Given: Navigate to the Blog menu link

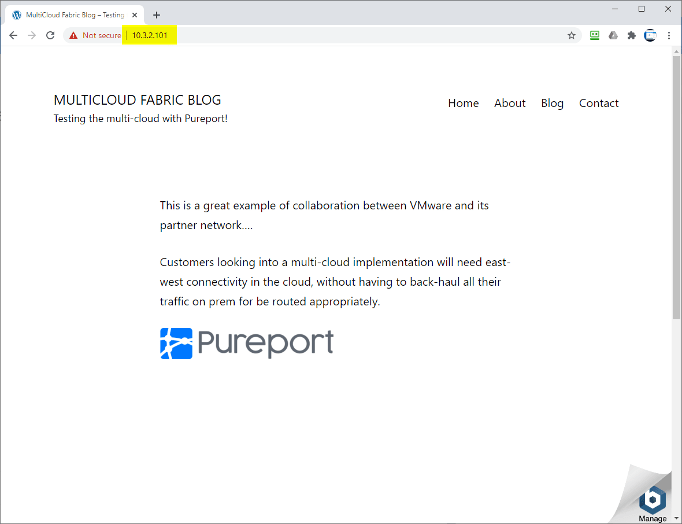Looking at the screenshot, I should pos(552,103).
